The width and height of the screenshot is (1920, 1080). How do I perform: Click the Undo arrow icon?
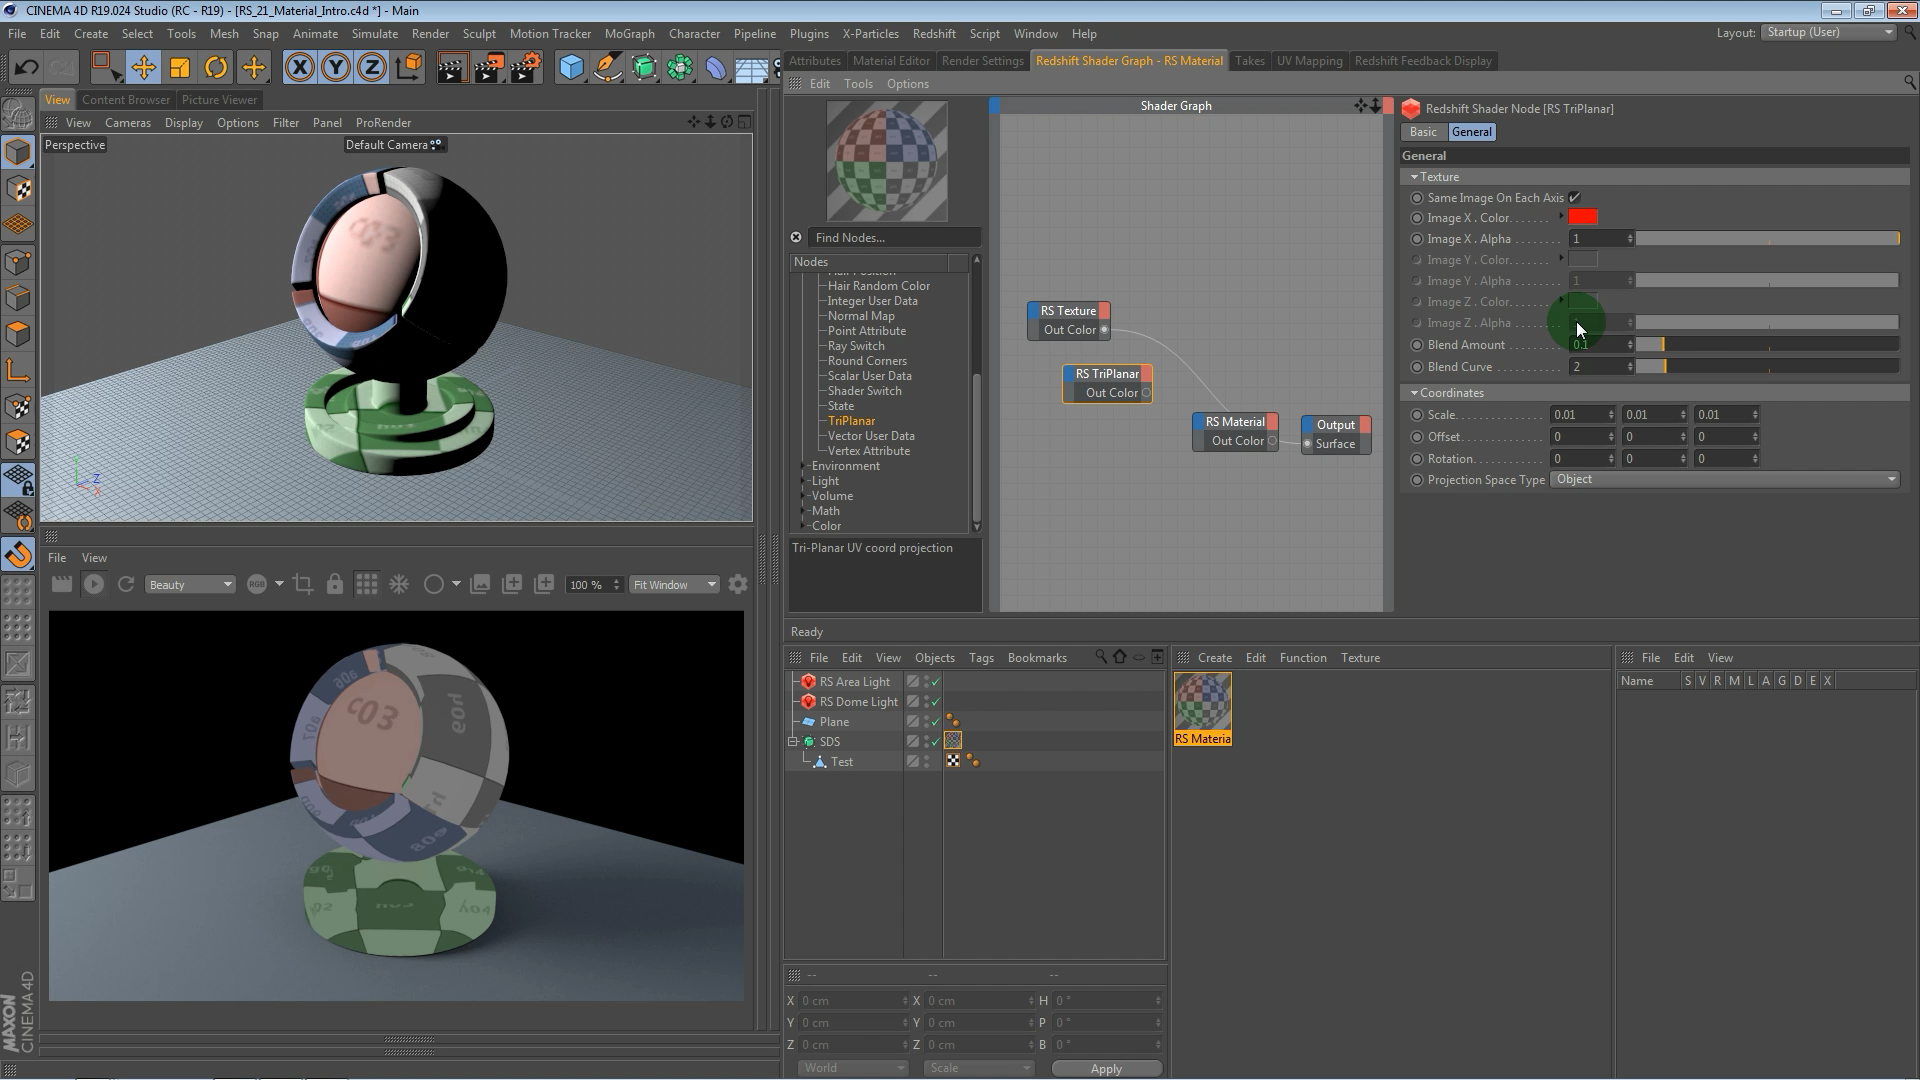[x=27, y=68]
